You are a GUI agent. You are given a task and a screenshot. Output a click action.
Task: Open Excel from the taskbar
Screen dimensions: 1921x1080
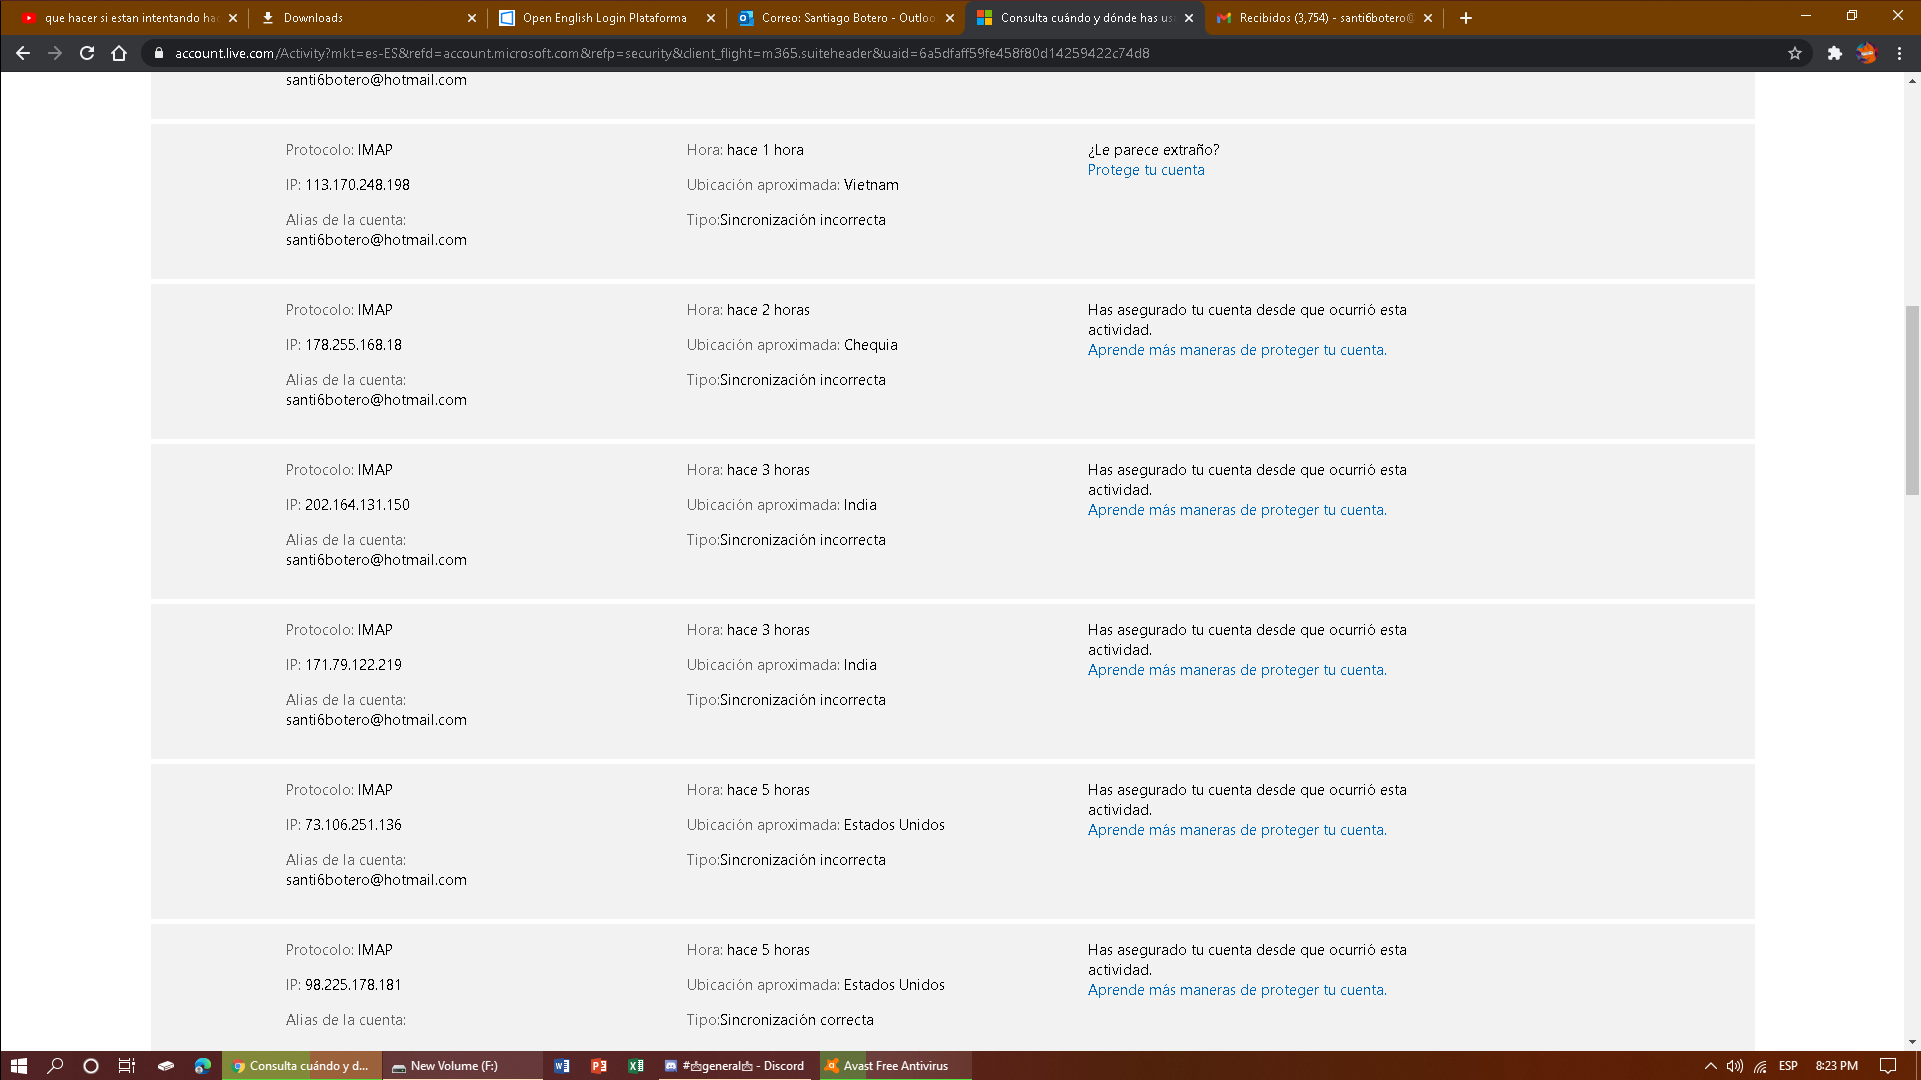coord(636,1065)
